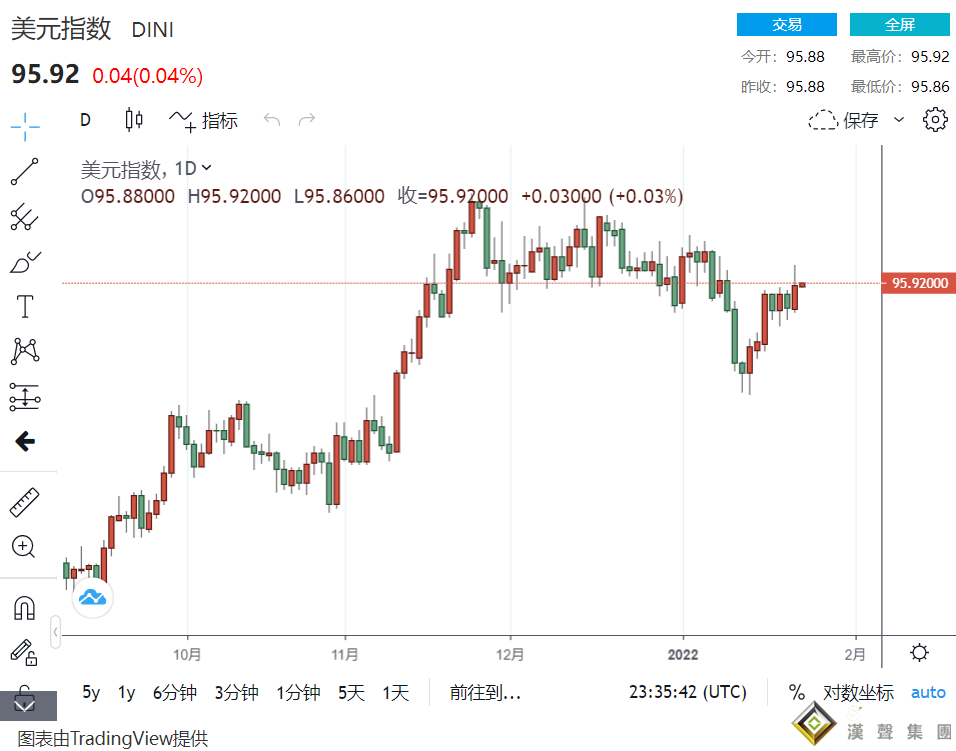This screenshot has width=956, height=751.
Task: Toggle percent scale with % button
Action: (796, 692)
